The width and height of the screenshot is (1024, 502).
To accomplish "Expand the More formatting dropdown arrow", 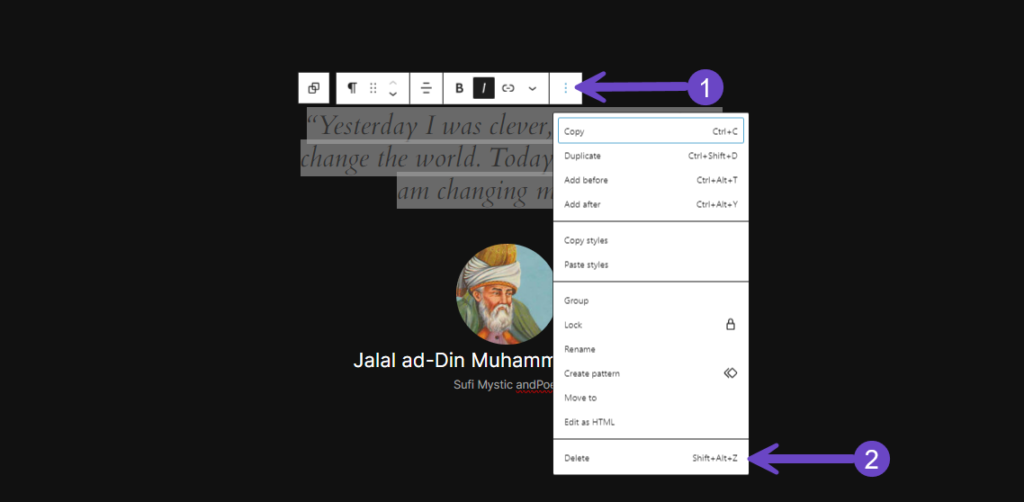I will pyautogui.click(x=532, y=88).
